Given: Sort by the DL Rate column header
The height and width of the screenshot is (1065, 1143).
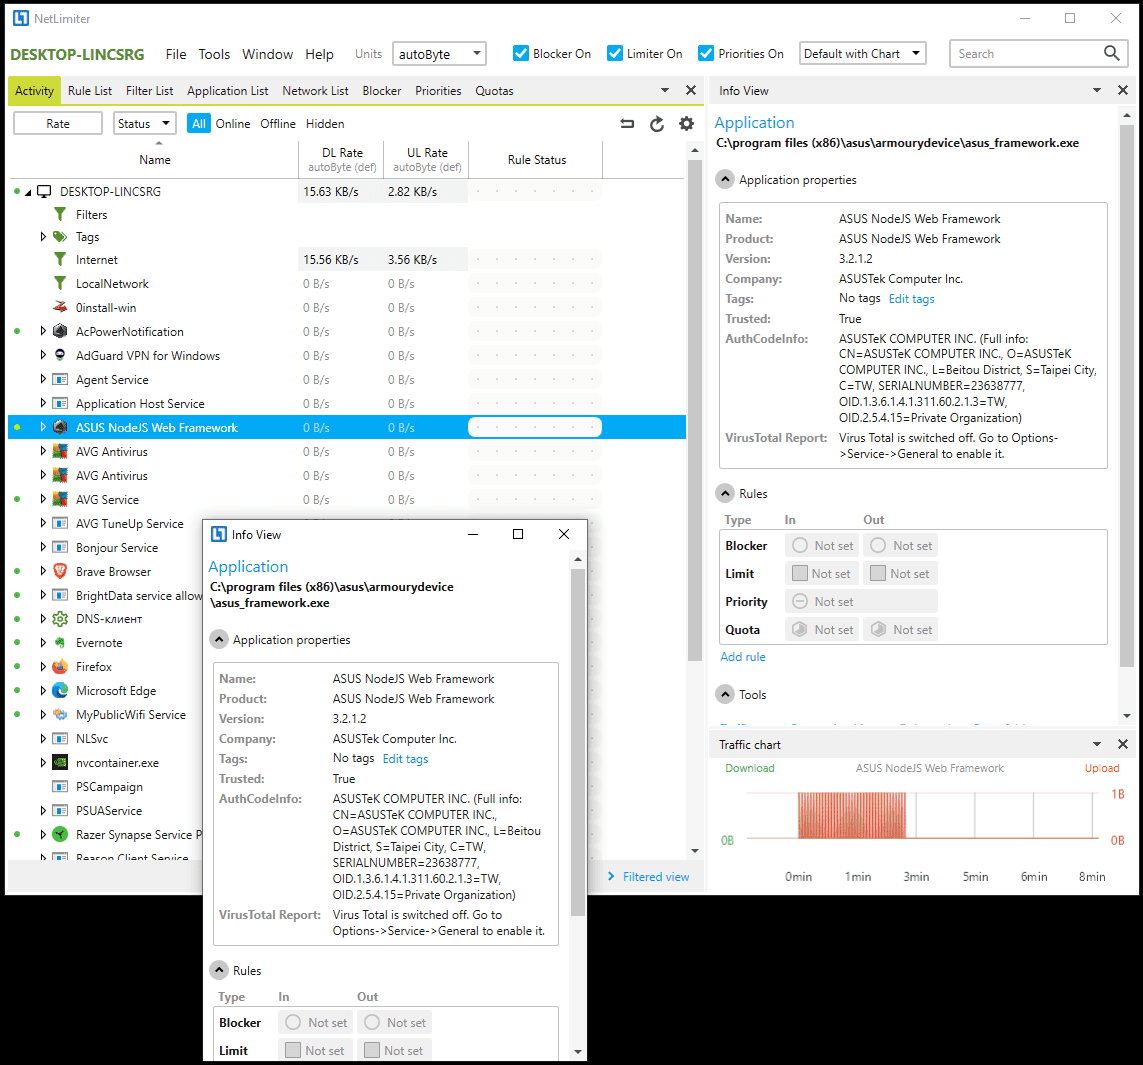Looking at the screenshot, I should (342, 160).
